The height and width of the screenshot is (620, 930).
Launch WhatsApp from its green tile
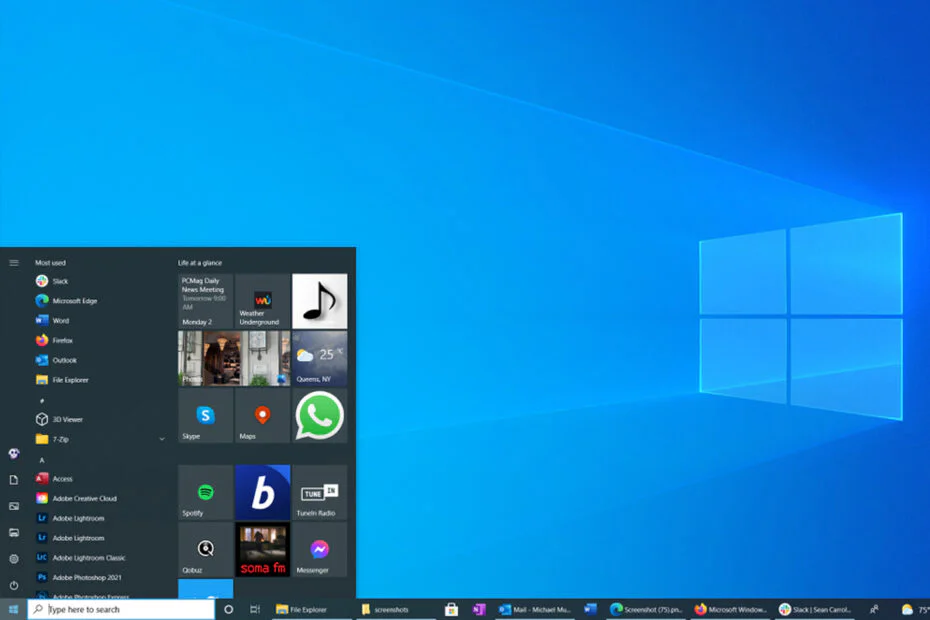(320, 415)
